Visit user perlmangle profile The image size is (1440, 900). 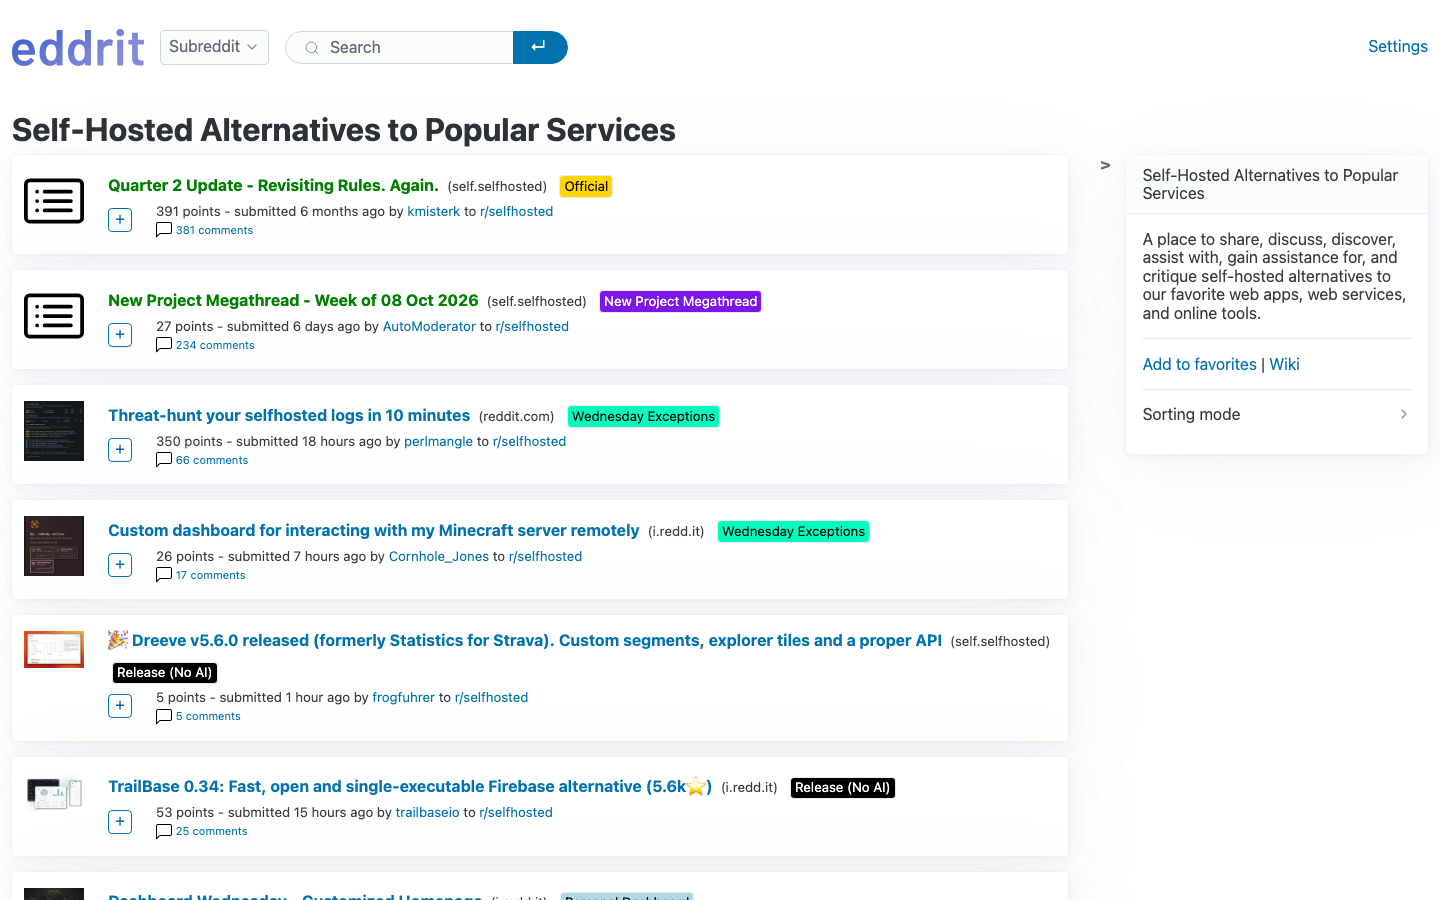pyautogui.click(x=438, y=441)
